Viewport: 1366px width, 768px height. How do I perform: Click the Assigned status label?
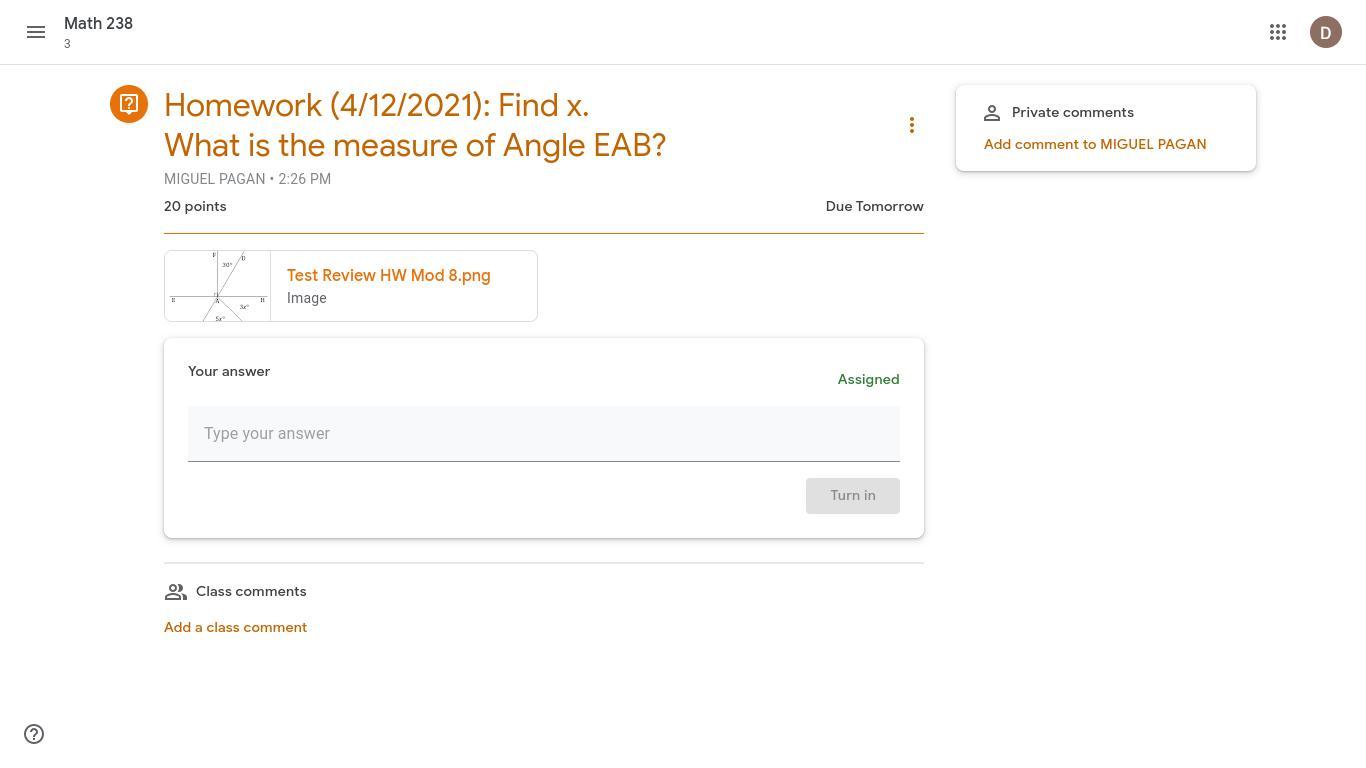[868, 379]
